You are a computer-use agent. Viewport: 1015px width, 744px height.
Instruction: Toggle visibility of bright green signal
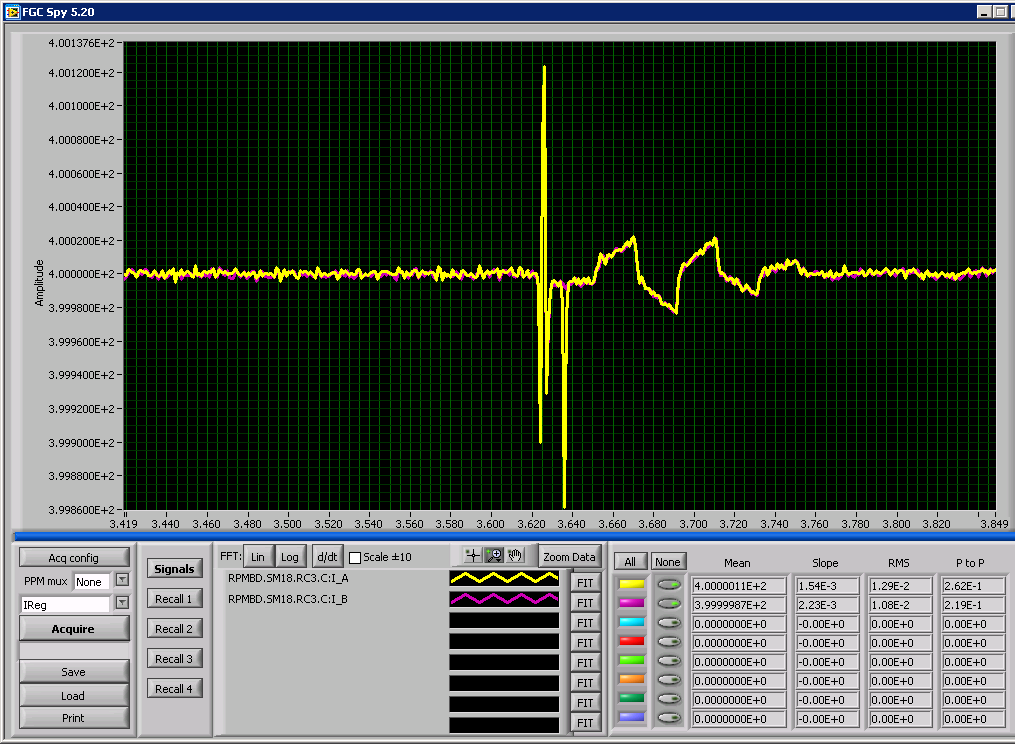(669, 660)
